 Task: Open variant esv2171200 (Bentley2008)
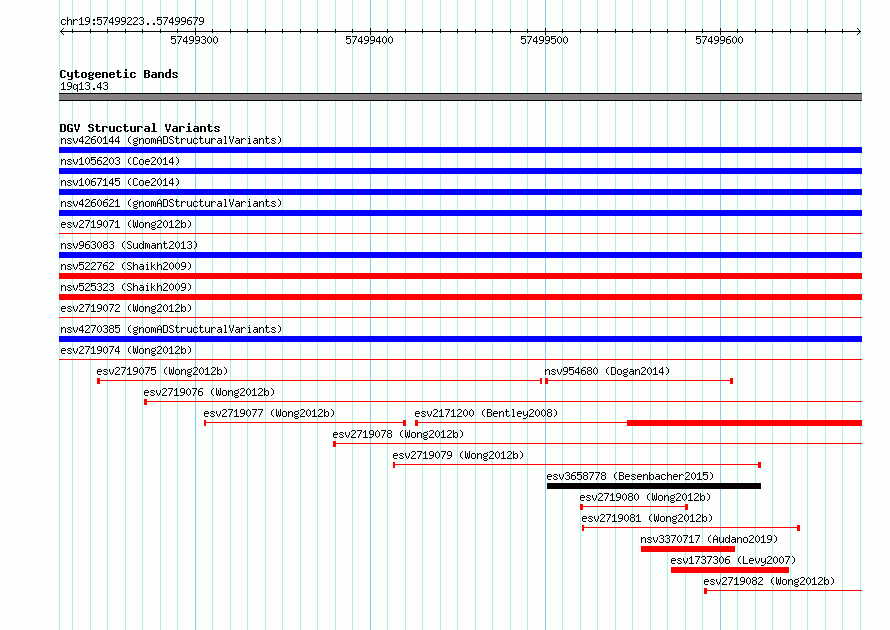click(x=486, y=413)
